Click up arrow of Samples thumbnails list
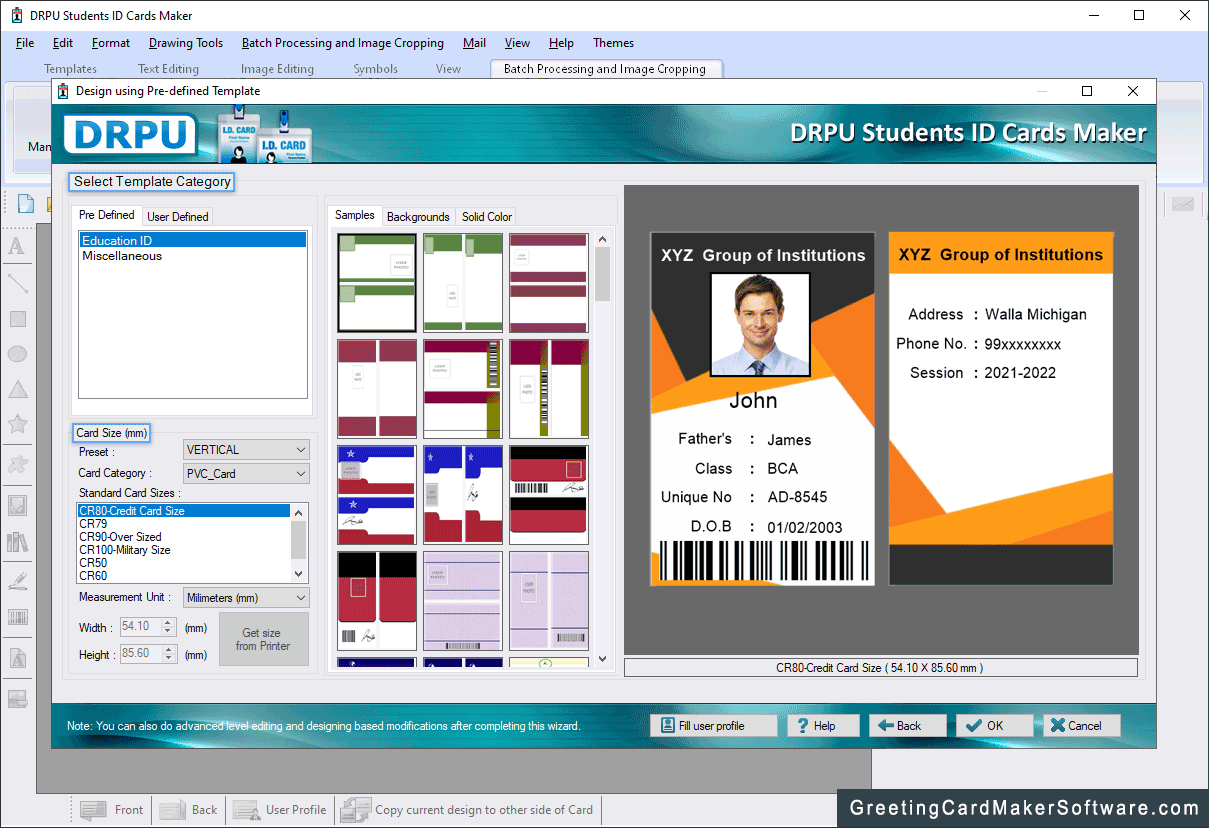The image size is (1209, 828). 602,239
